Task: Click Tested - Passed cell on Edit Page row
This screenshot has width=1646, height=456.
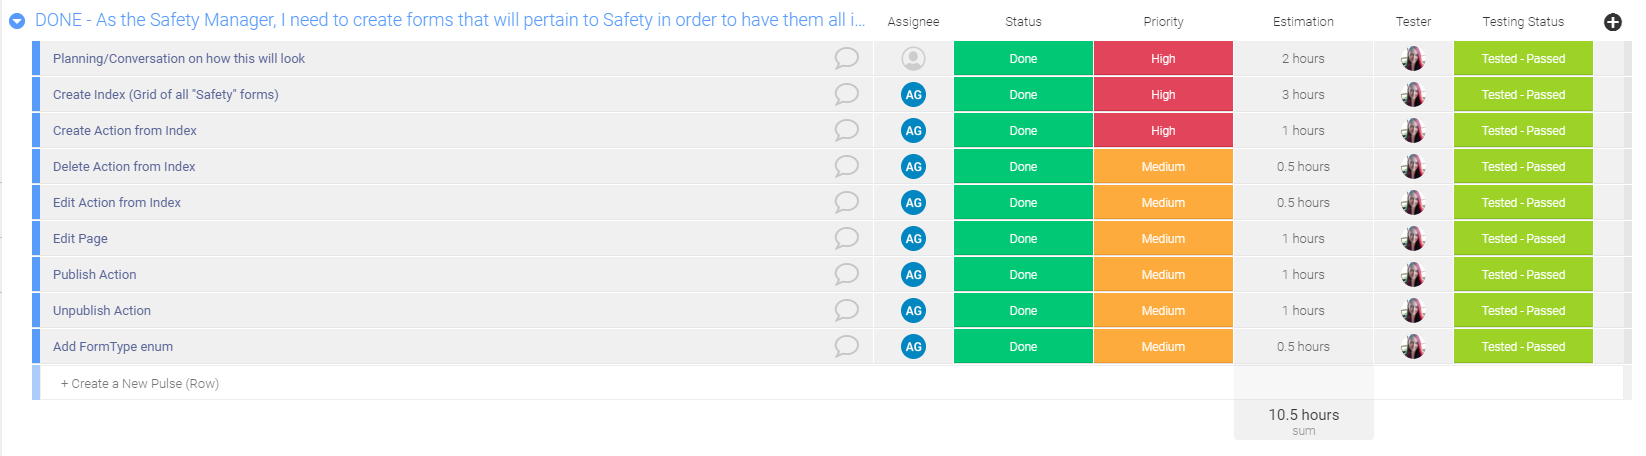Action: point(1523,239)
